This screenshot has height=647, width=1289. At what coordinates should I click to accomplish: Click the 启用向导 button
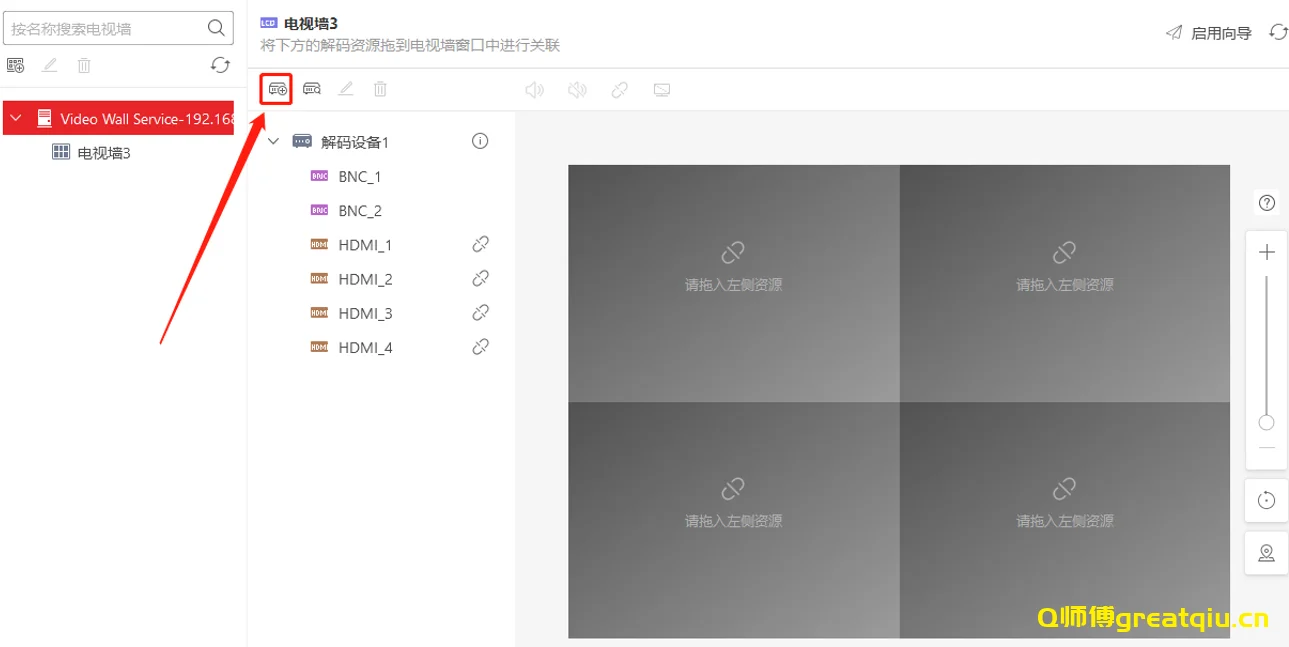[x=1210, y=33]
